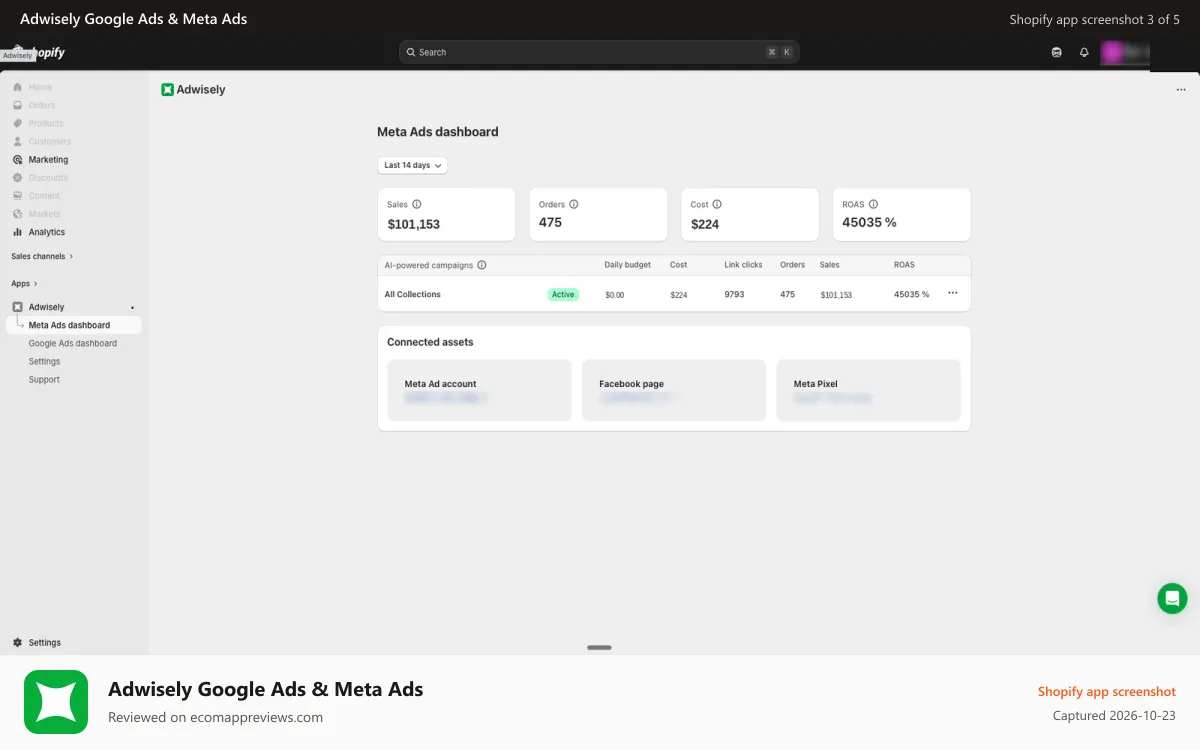The height and width of the screenshot is (750, 1200).
Task: Click the bottom drag handle bar
Action: pyautogui.click(x=599, y=647)
